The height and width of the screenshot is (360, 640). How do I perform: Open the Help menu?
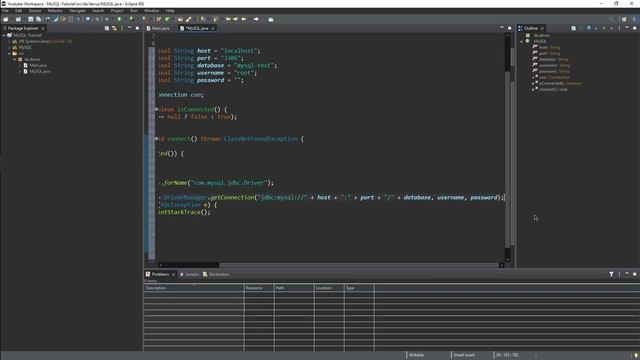click(170, 11)
